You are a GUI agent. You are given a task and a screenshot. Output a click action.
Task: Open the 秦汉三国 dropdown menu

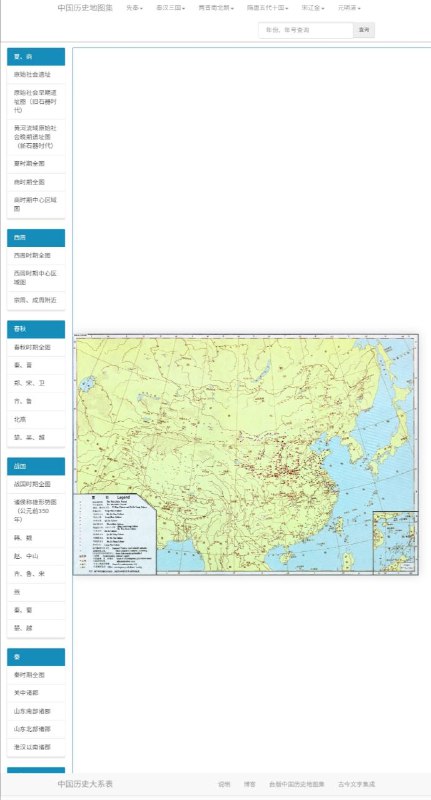[x=170, y=8]
